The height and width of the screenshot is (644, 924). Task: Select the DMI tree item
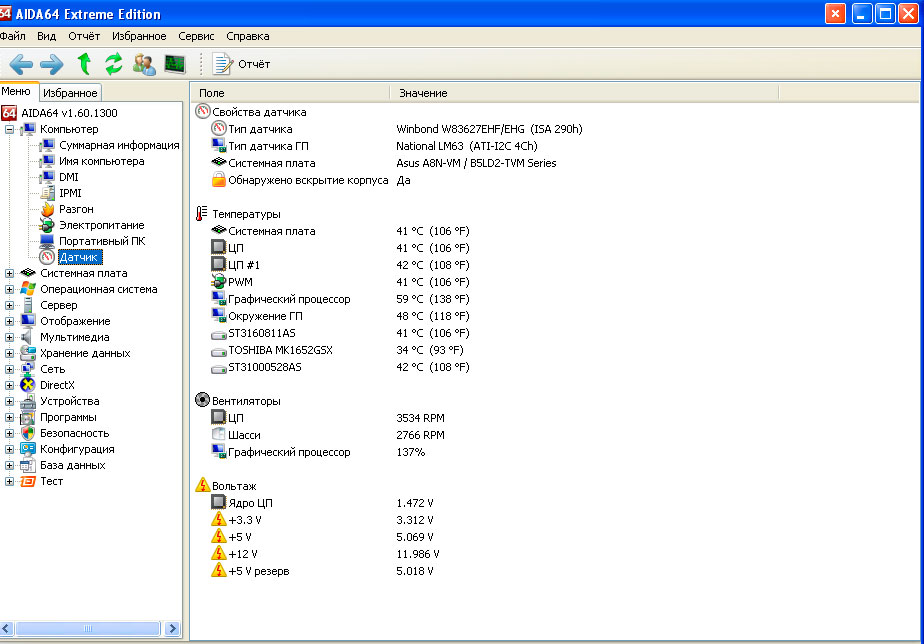tap(68, 177)
